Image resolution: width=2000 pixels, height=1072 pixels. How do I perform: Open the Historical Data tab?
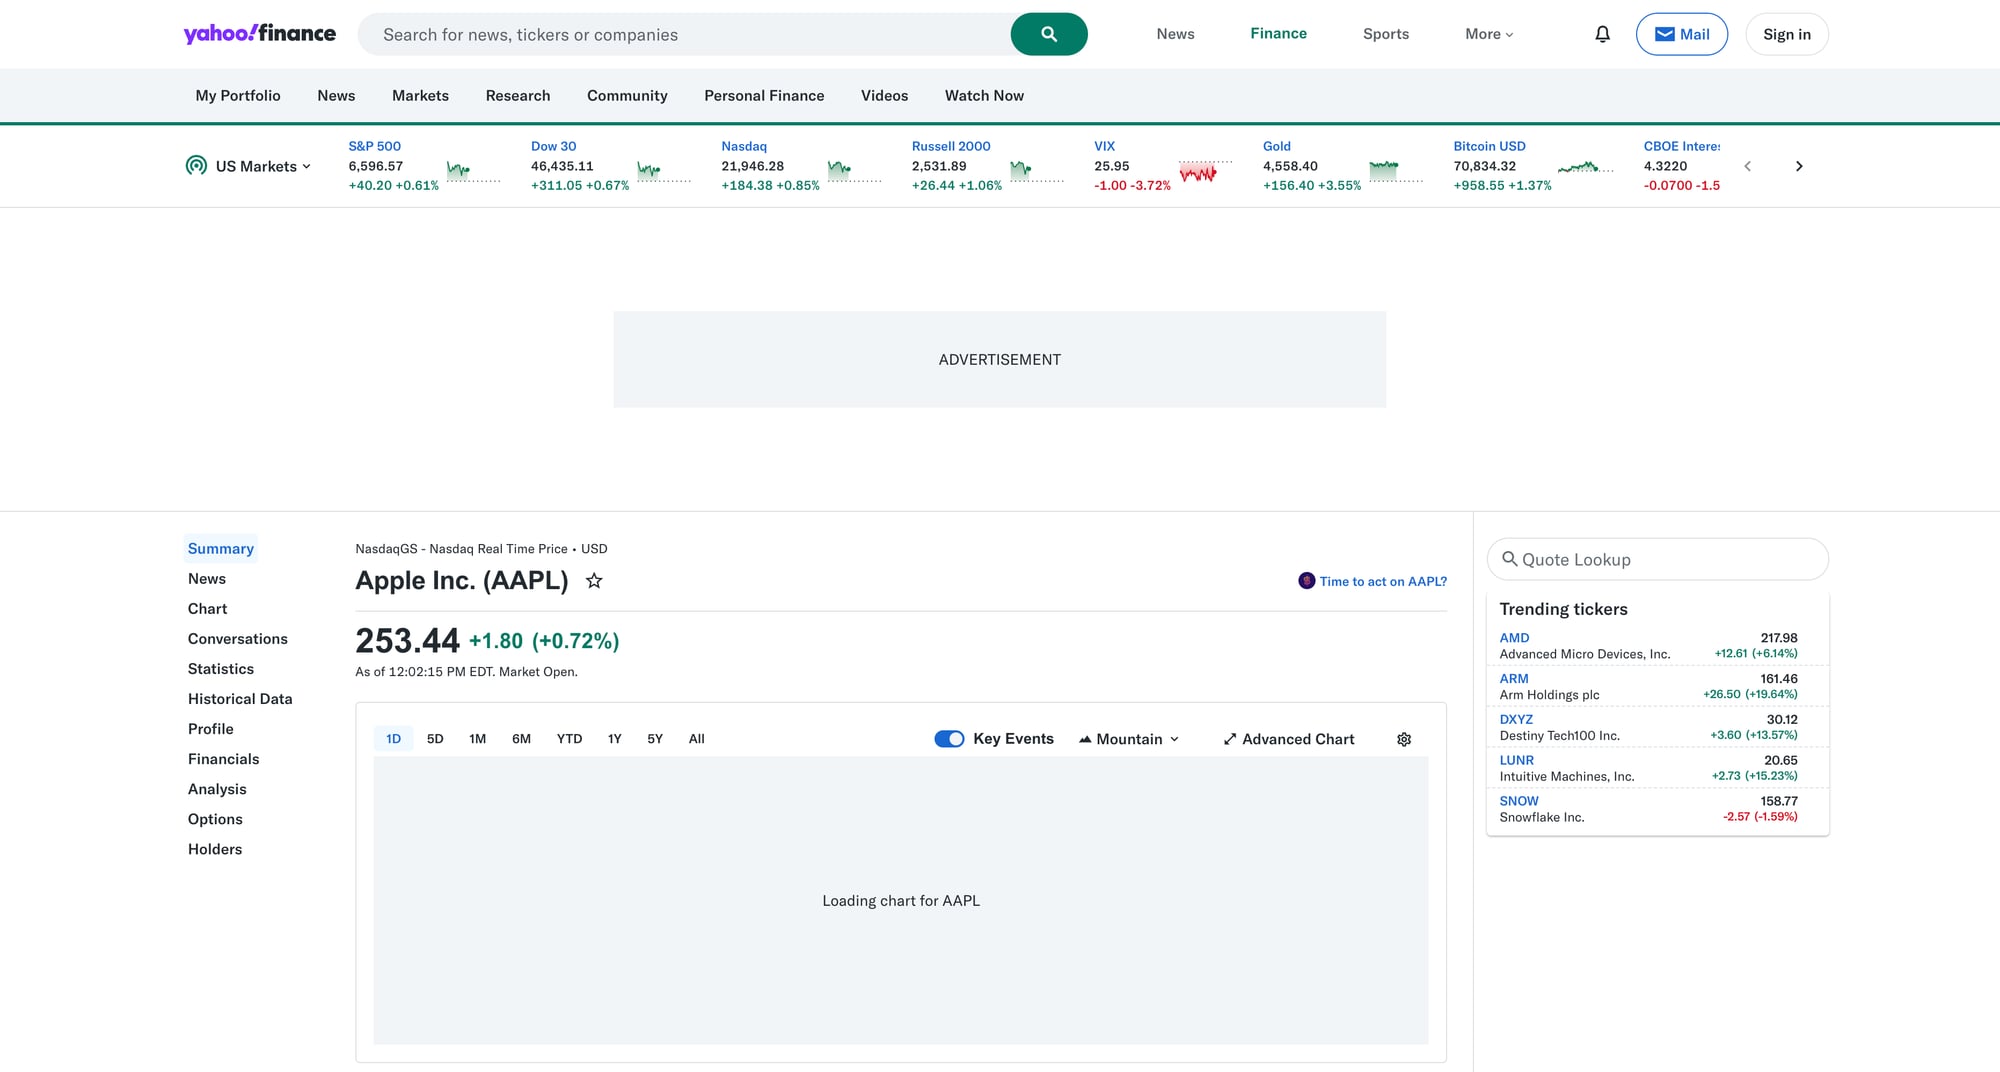[240, 699]
